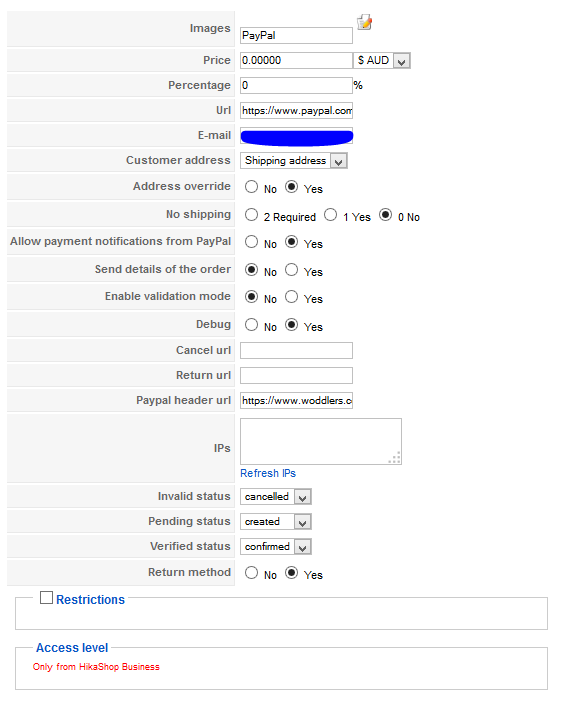561x703 pixels.
Task: Open the AUD currency dropdown
Action: pos(382,61)
